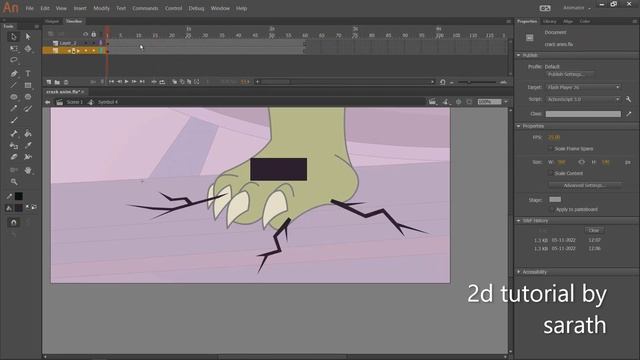
Task: Switch to the Library tab
Action: pos(550,21)
